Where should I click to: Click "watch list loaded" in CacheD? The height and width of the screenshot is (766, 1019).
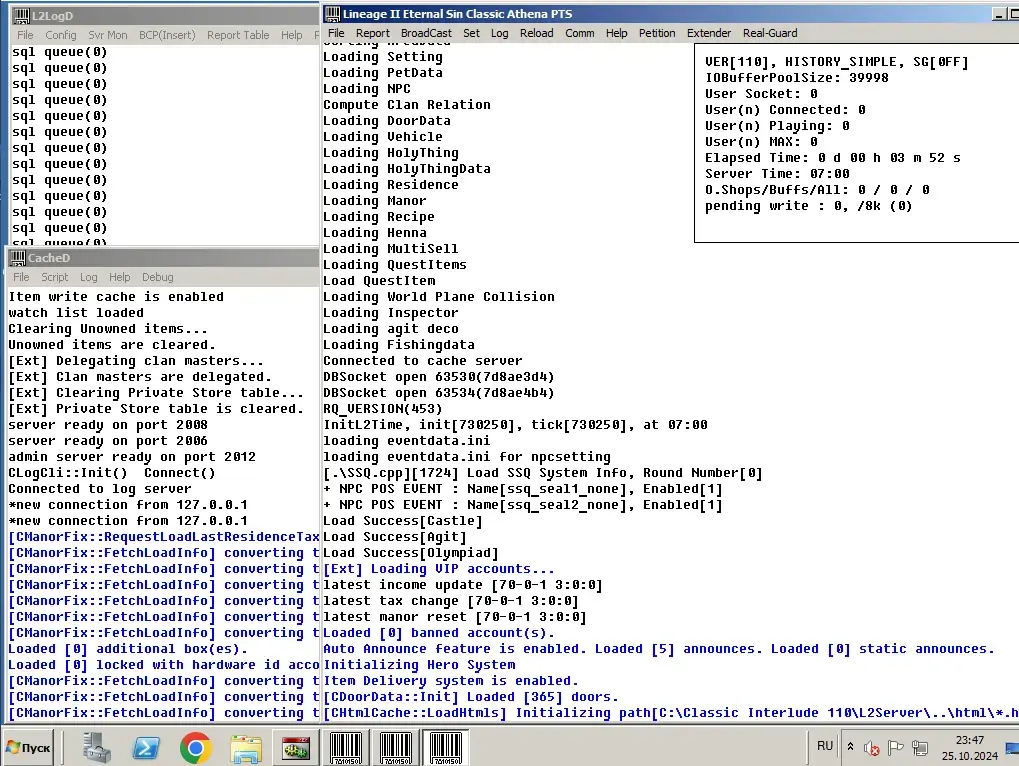coord(76,313)
